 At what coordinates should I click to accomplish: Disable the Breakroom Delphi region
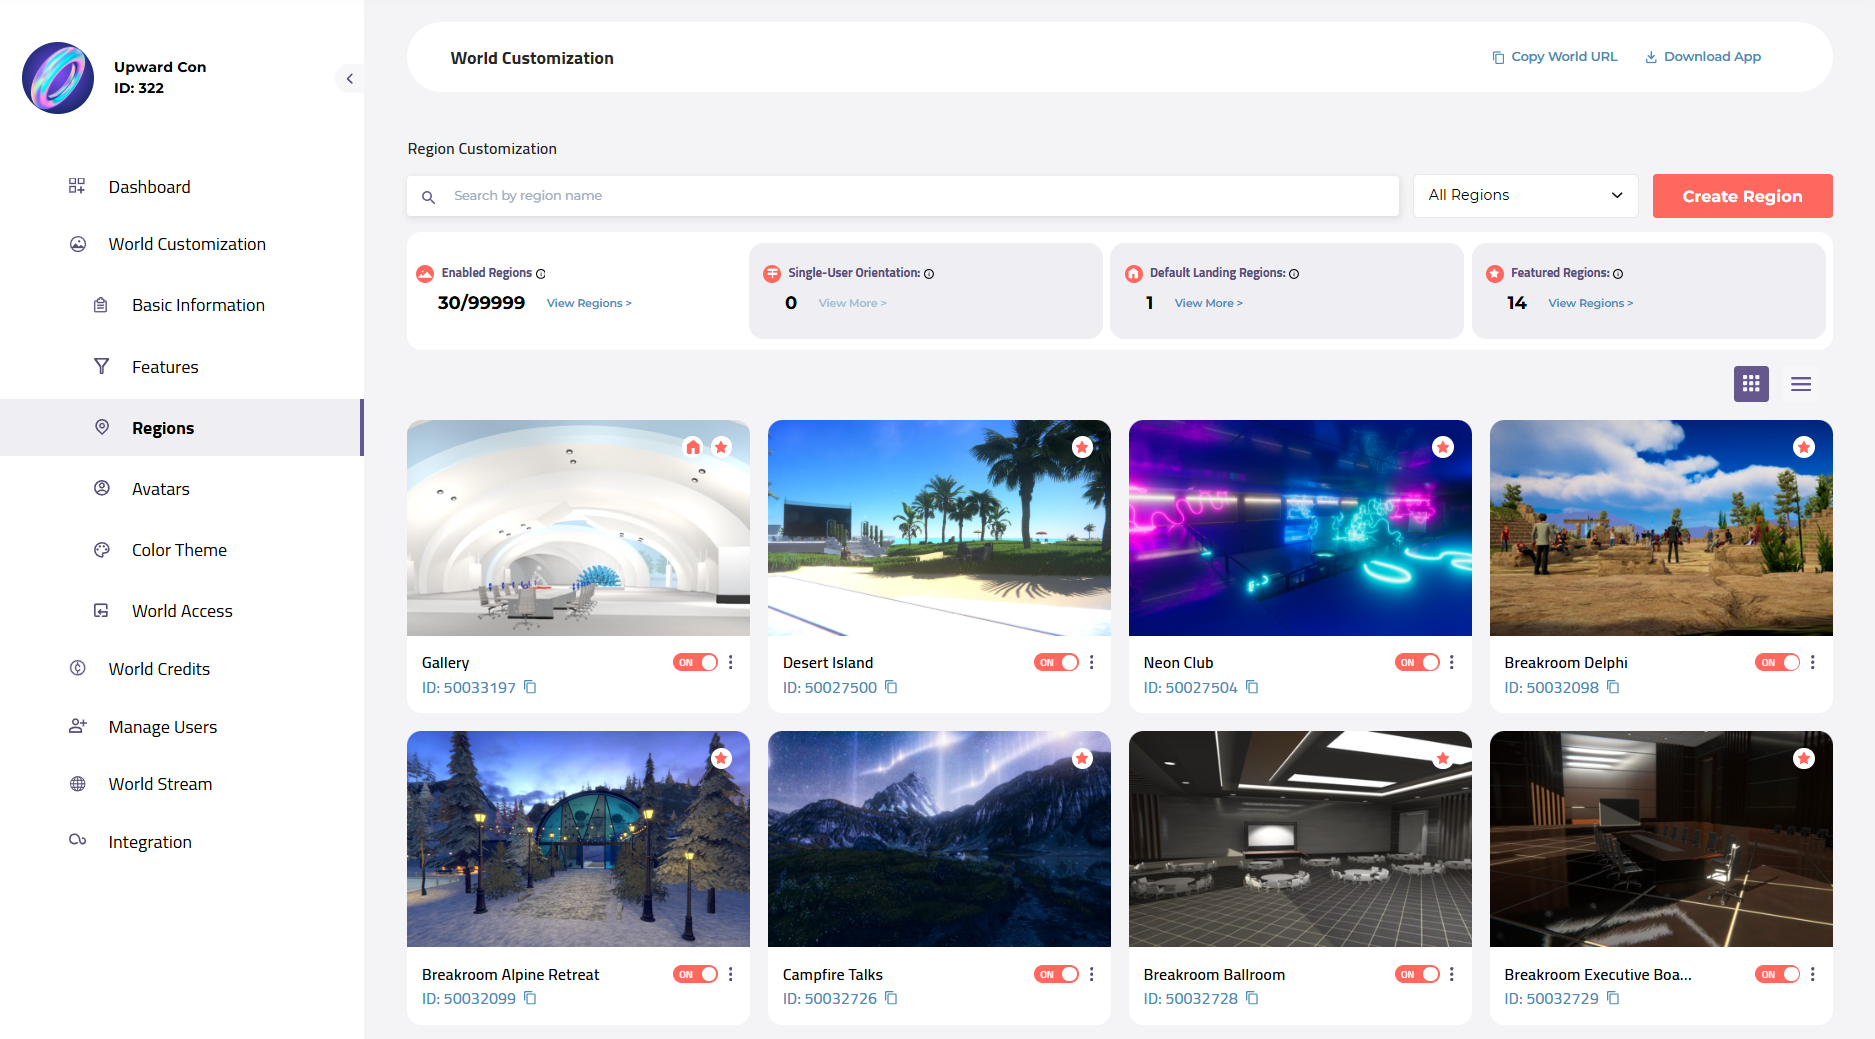pos(1778,662)
